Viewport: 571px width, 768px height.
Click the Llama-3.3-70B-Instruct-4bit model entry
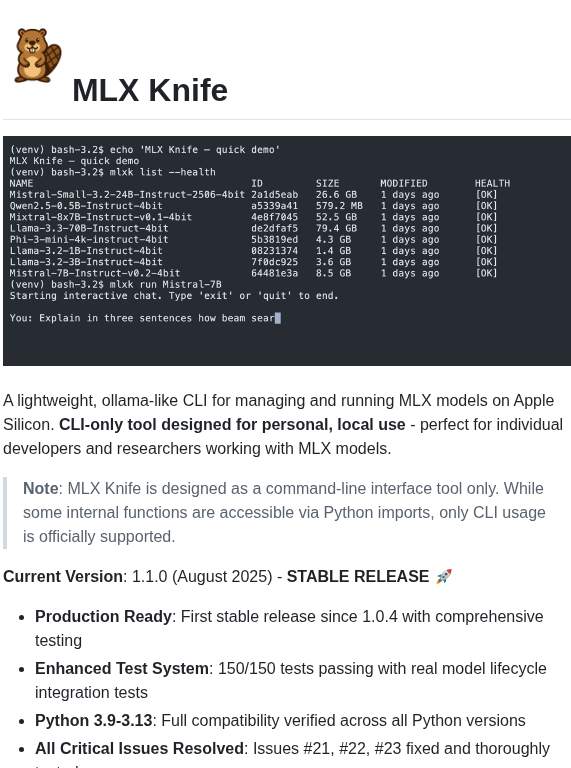[x=89, y=229]
